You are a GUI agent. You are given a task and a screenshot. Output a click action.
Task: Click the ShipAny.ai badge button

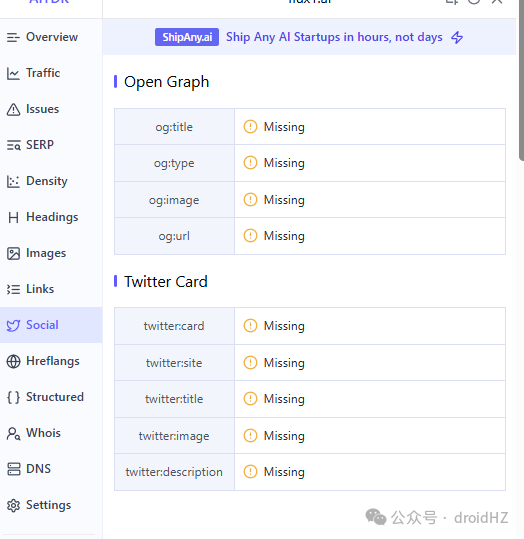pyautogui.click(x=187, y=37)
